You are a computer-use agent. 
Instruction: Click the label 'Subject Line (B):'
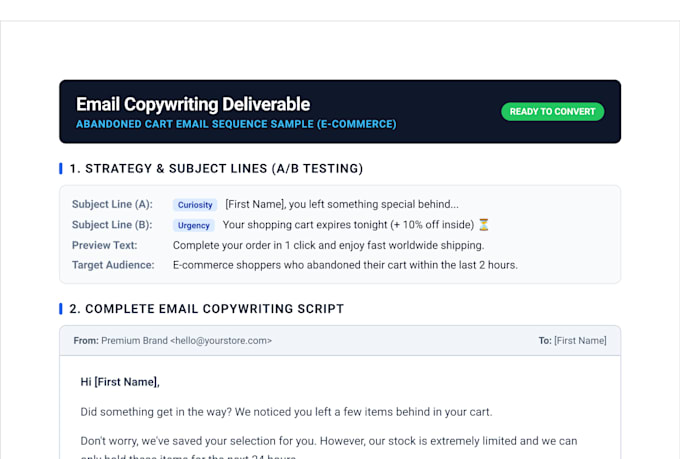coord(112,225)
